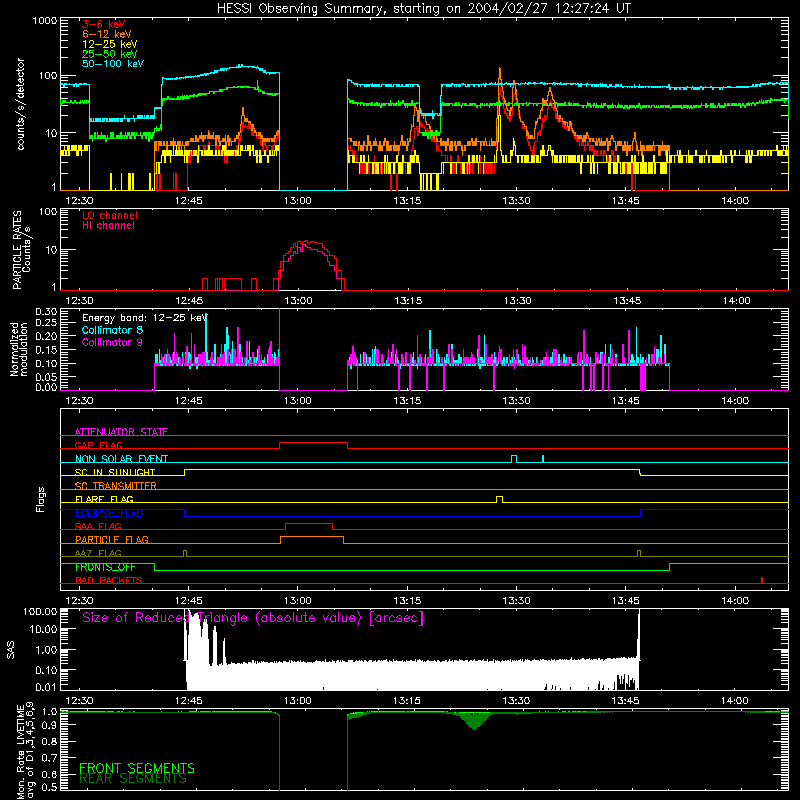Image resolution: width=800 pixels, height=800 pixels.
Task: Click the 13:30 tick label under the modulation panel
Action: tap(516, 401)
